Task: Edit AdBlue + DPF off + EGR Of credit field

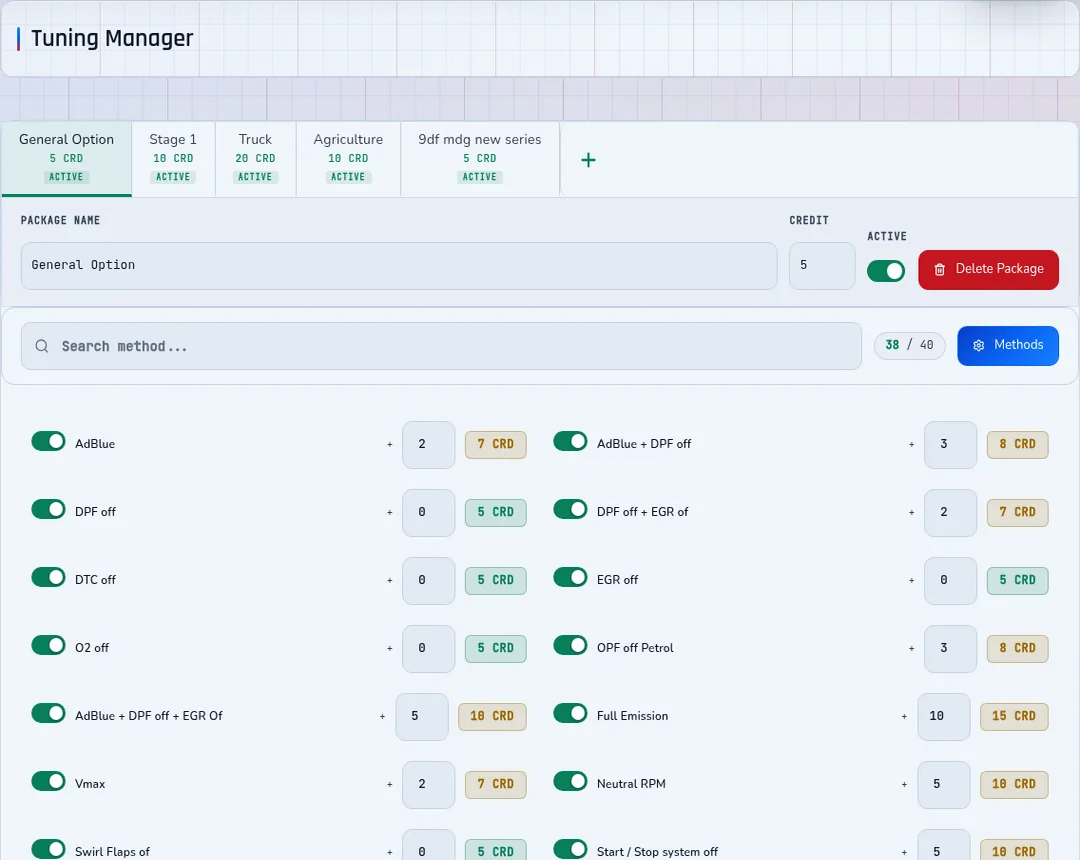Action: coord(422,716)
